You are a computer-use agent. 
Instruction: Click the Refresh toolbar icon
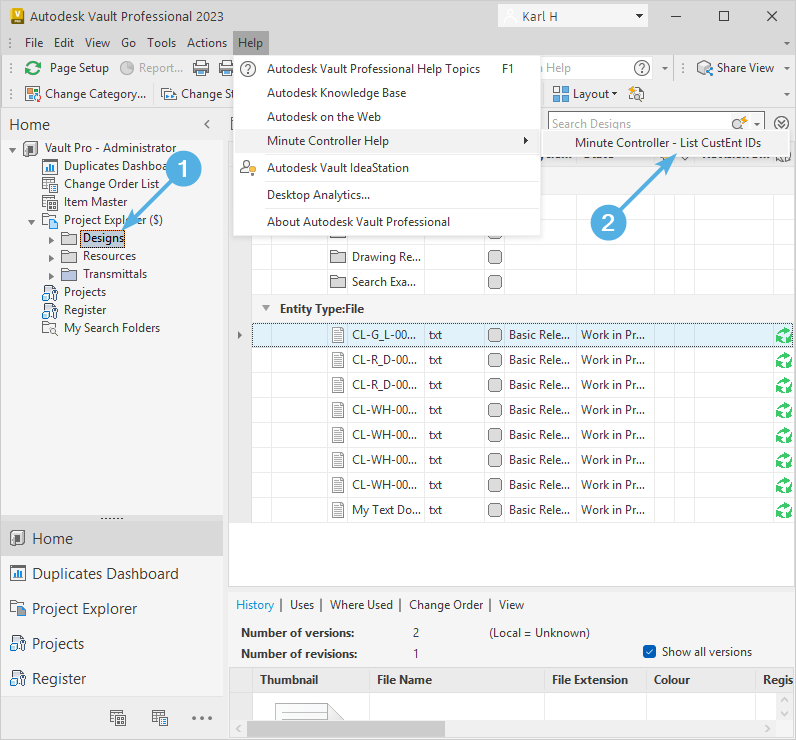[x=33, y=68]
